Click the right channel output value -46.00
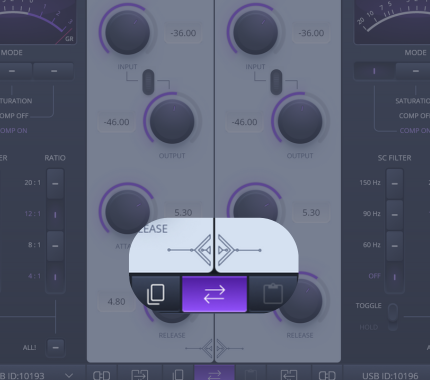The image size is (430, 380). [x=244, y=122]
